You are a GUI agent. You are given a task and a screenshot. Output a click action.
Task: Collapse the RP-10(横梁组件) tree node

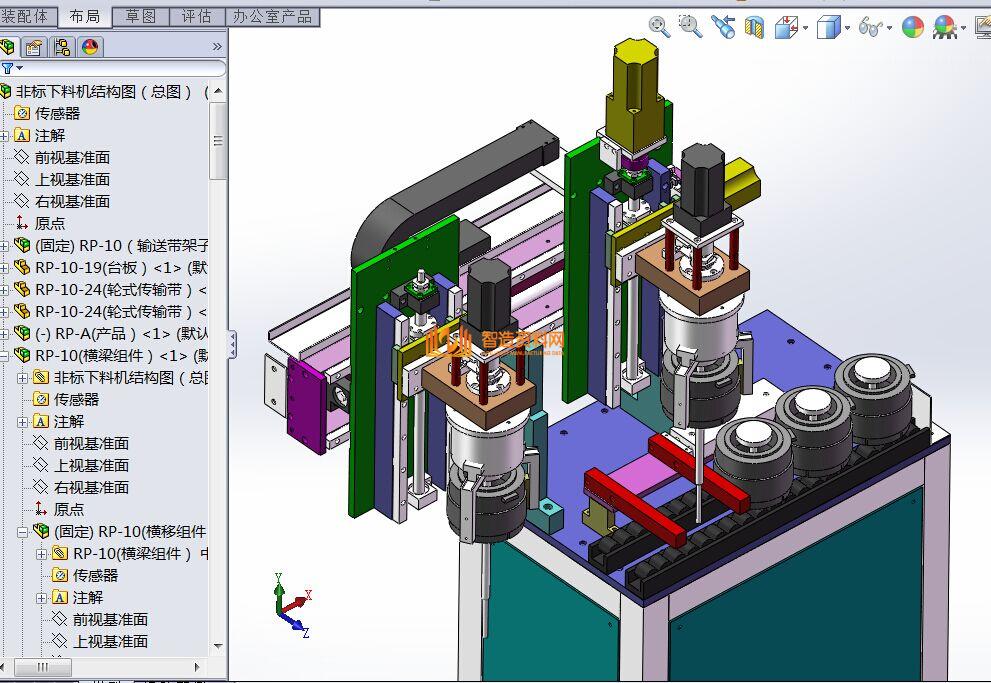click(5, 355)
